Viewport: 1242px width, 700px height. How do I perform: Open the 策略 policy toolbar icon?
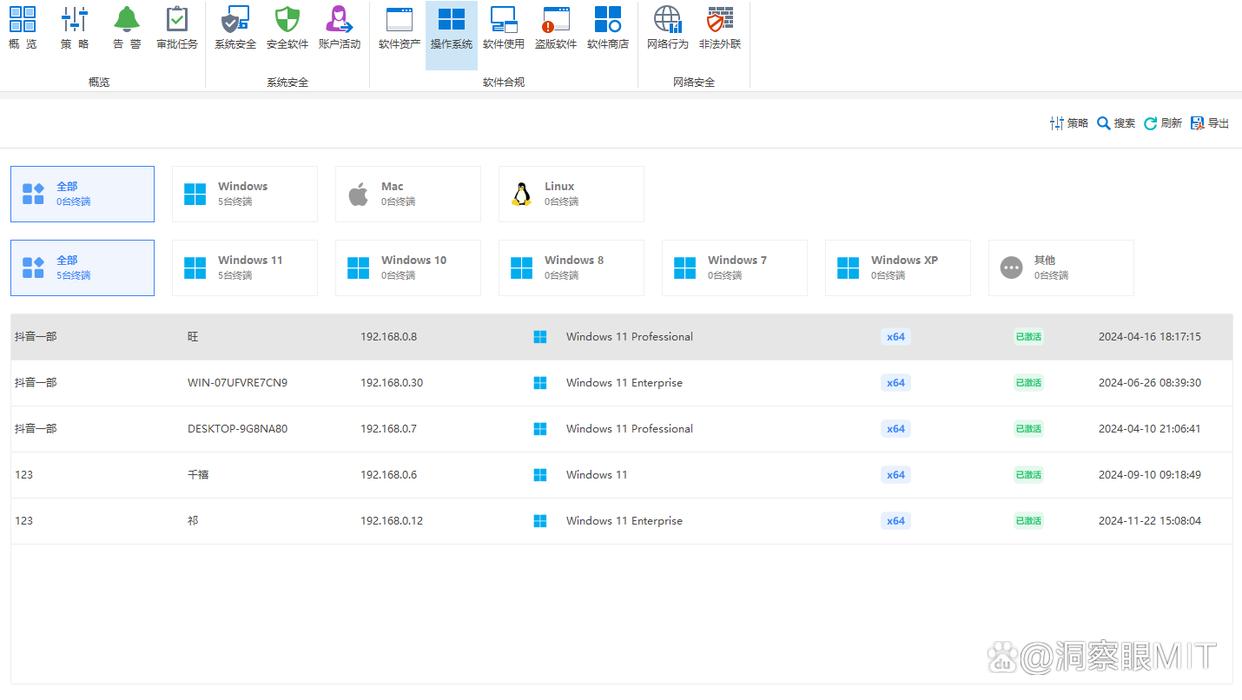[74, 28]
